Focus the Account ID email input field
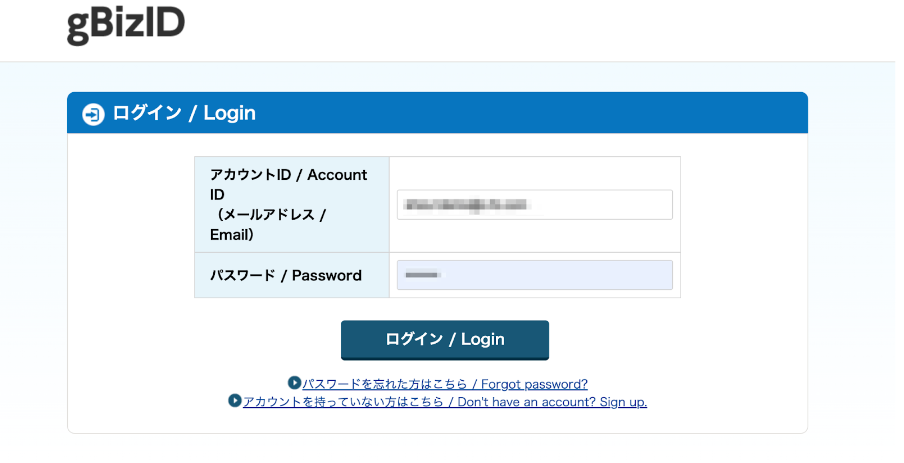 pyautogui.click(x=534, y=205)
